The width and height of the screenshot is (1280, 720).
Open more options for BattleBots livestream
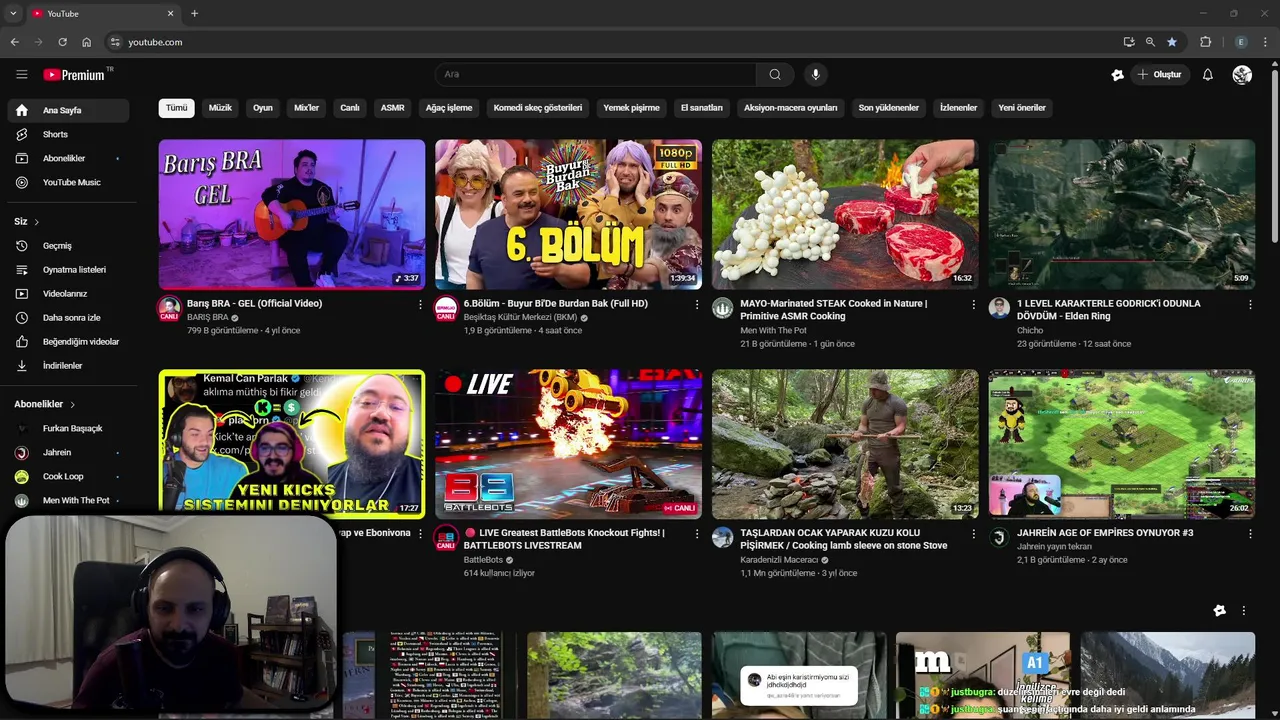click(697, 534)
